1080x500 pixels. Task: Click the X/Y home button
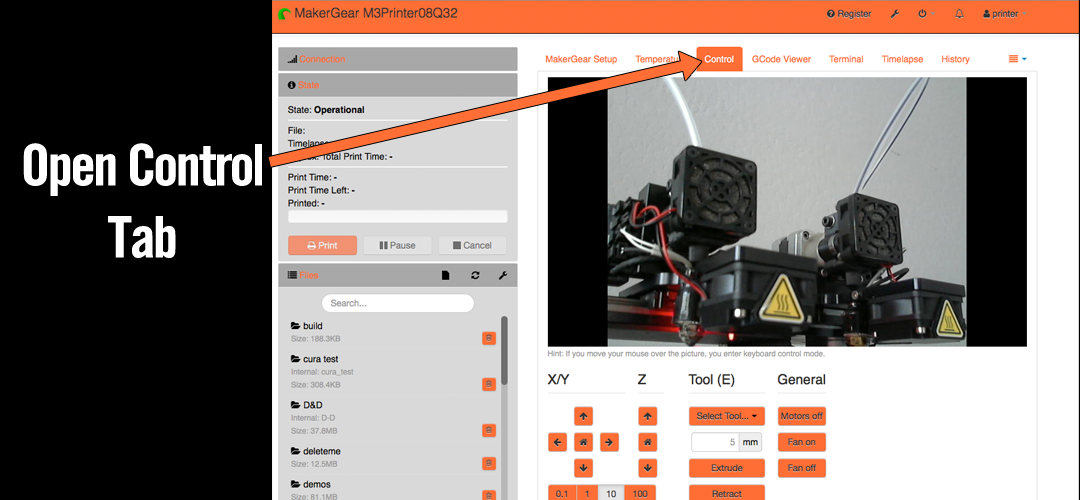[x=584, y=441]
